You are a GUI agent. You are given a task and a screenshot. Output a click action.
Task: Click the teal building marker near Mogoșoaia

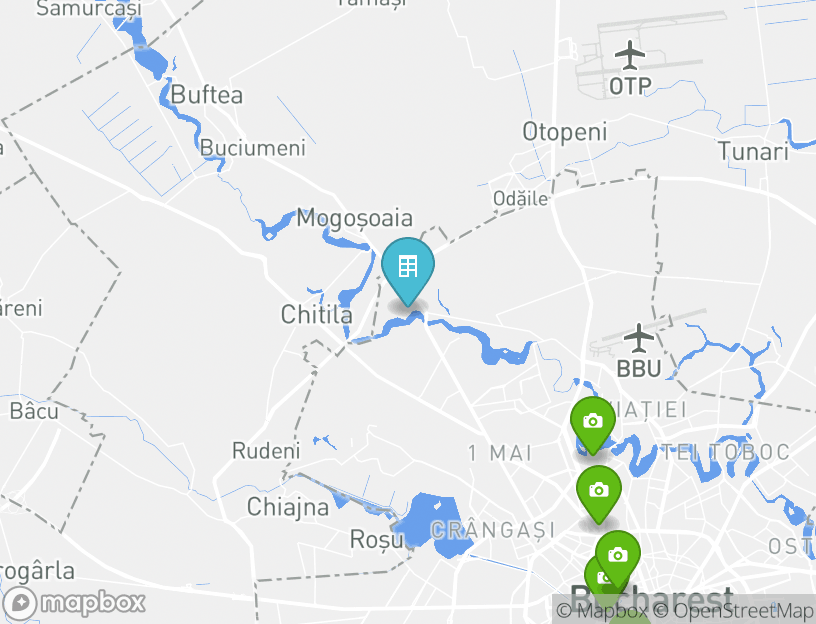tap(407, 271)
